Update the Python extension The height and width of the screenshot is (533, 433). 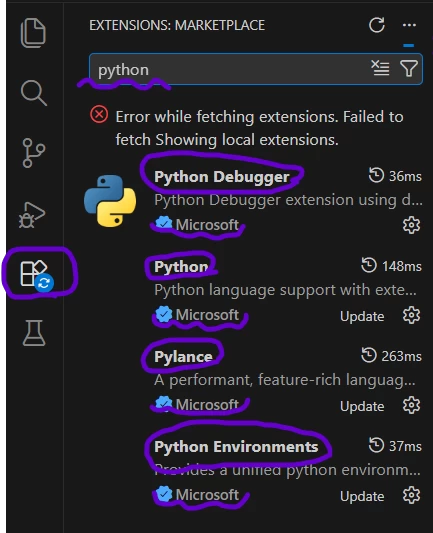coord(362,316)
